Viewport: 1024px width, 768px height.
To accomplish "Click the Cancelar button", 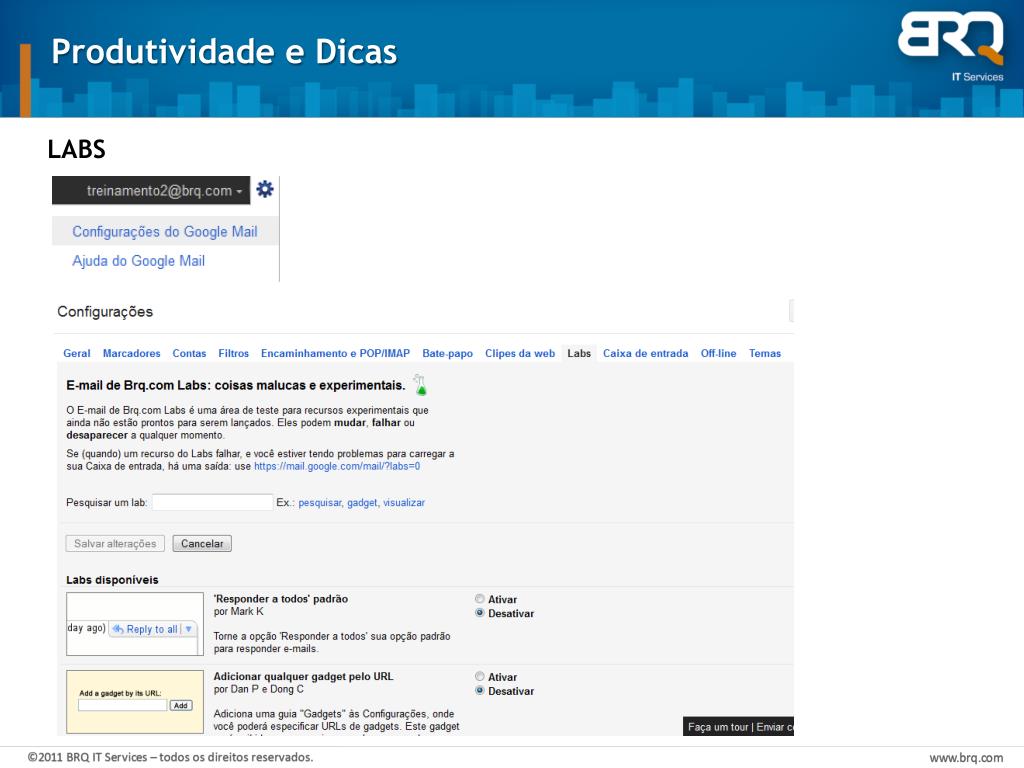I will 202,543.
